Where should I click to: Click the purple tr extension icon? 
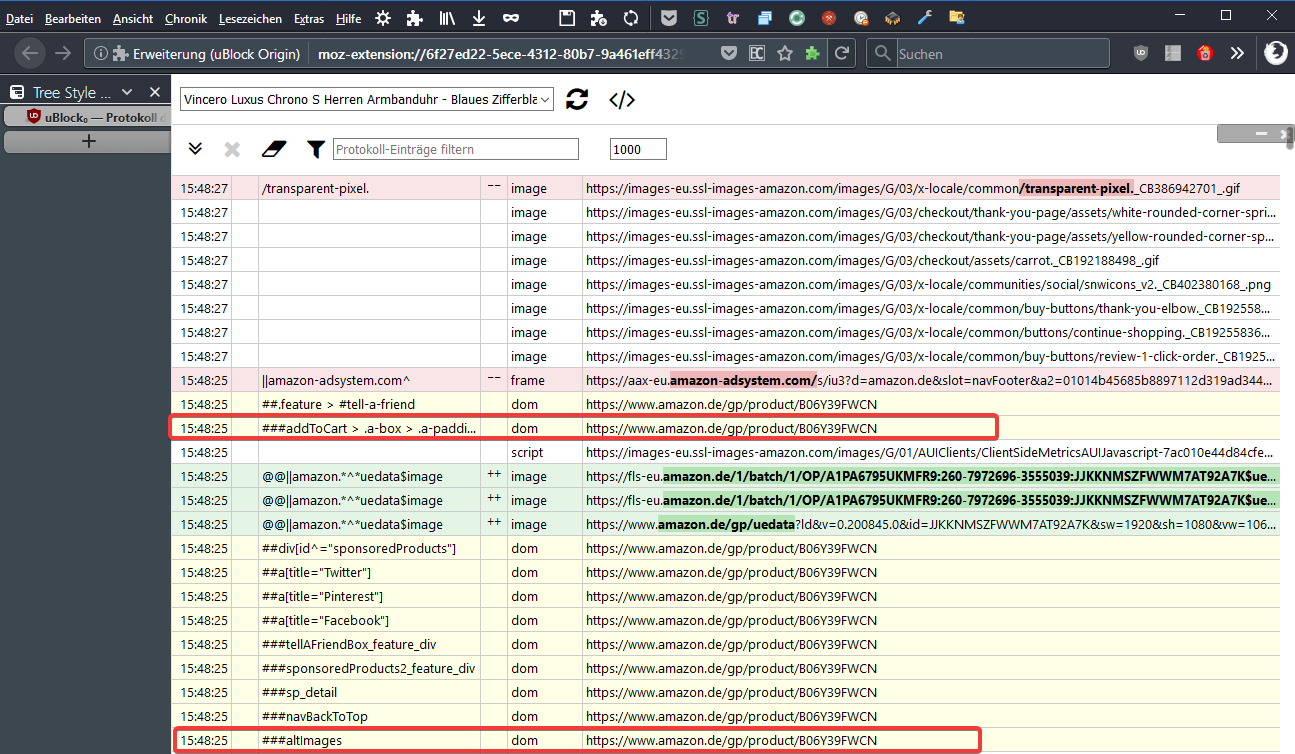point(733,18)
